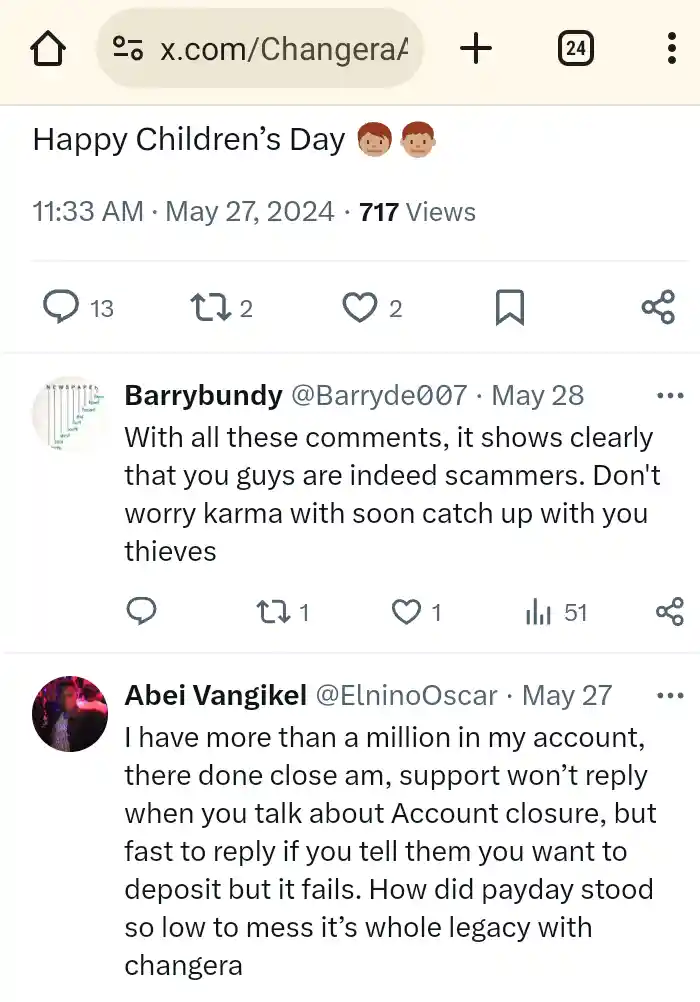Share the Happy Children's Day post
The image size is (700, 1002).
(x=658, y=307)
